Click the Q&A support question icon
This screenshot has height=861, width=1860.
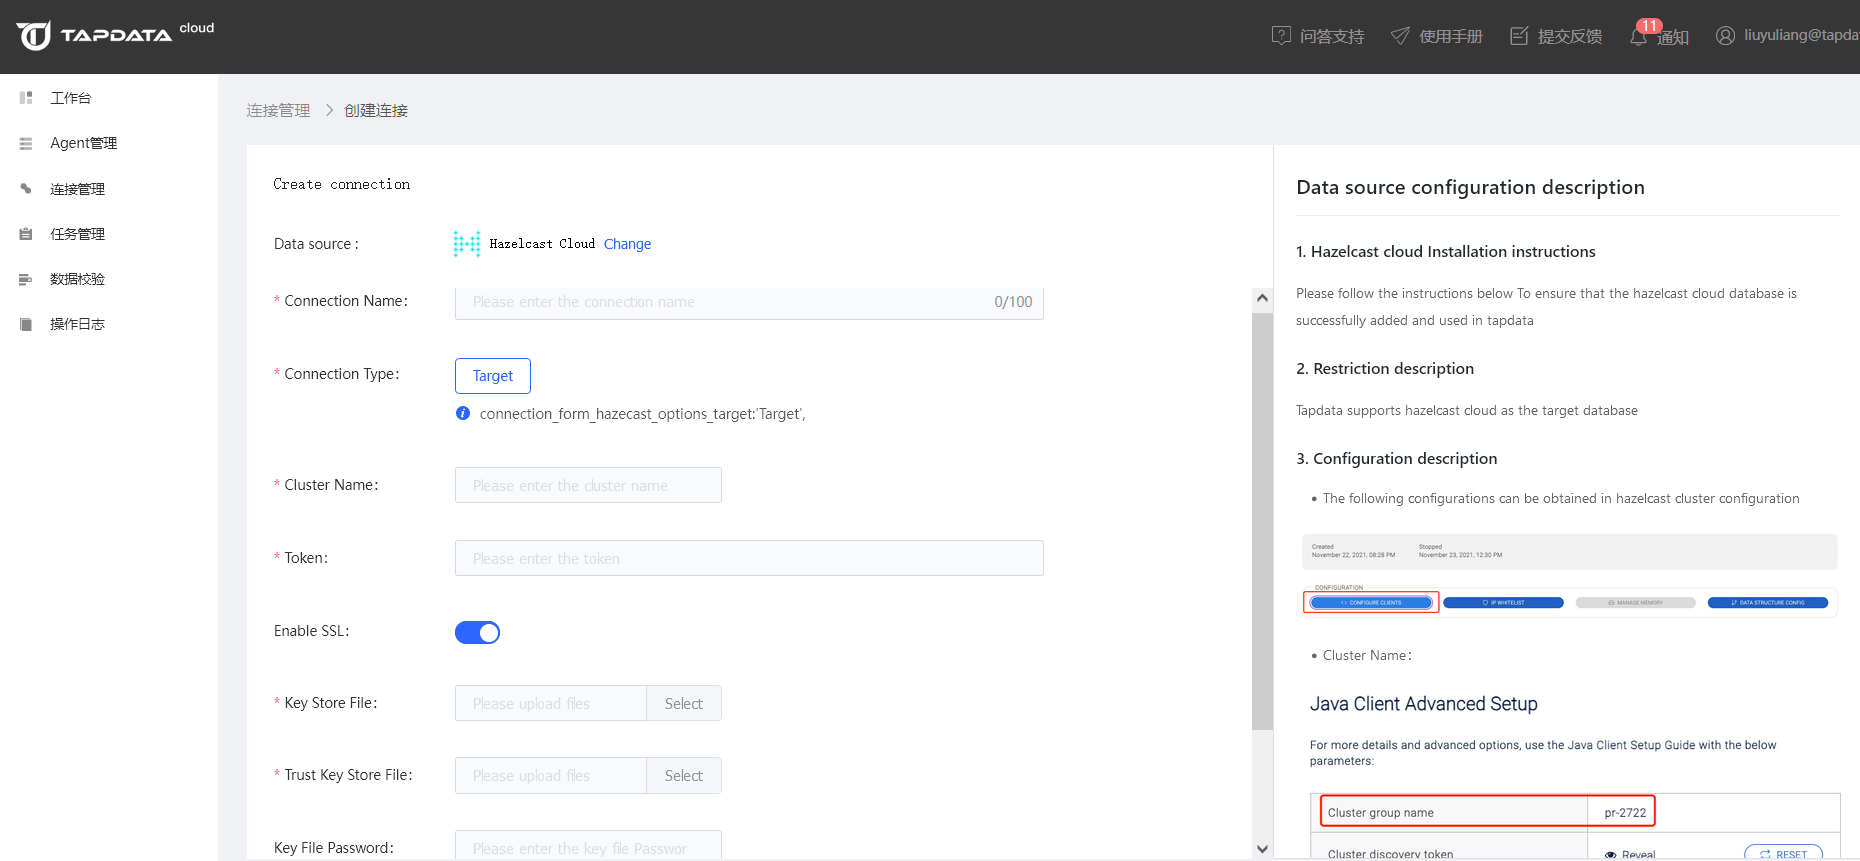[1281, 36]
